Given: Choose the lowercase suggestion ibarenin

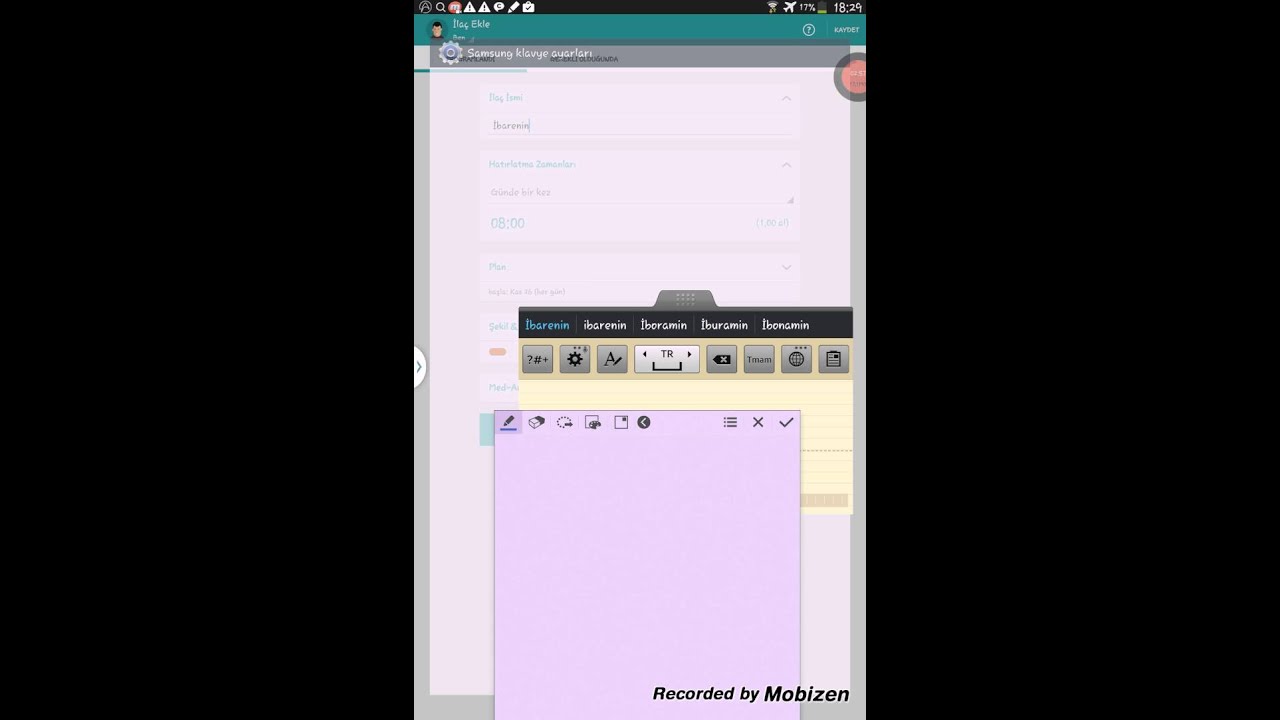Looking at the screenshot, I should [x=605, y=325].
